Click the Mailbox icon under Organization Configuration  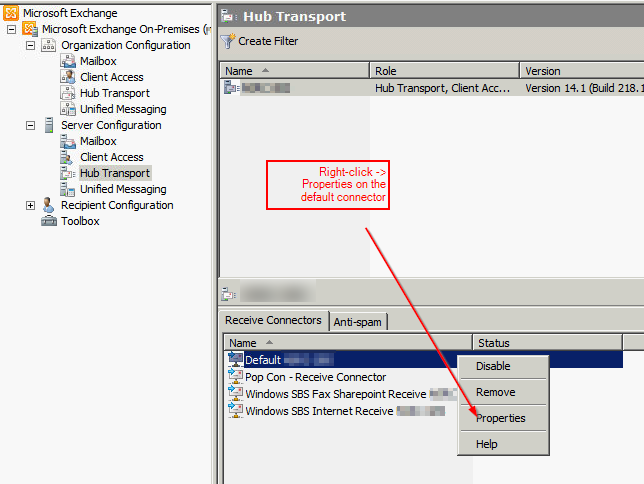coord(68,61)
